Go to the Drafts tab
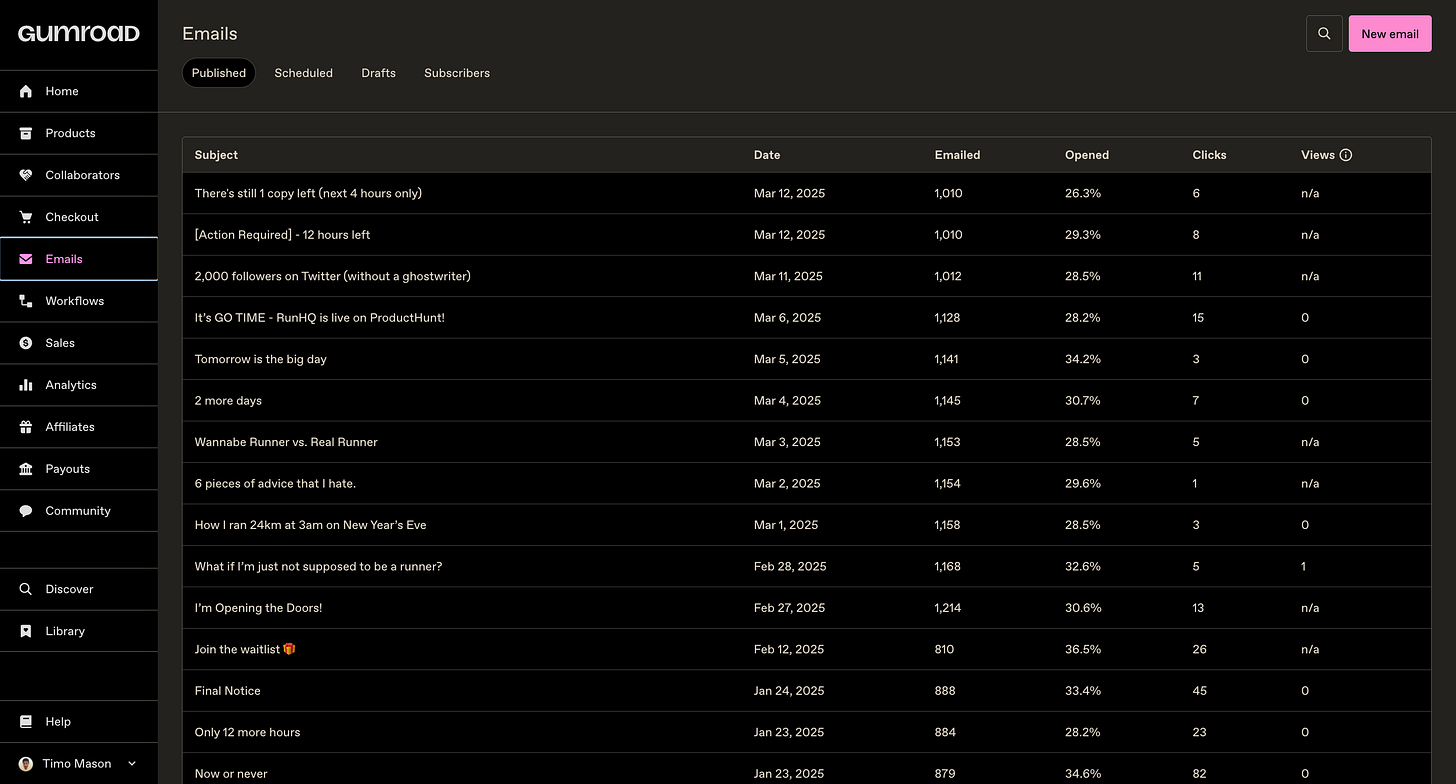Screen dimensions: 1456x784 tap(378, 73)
